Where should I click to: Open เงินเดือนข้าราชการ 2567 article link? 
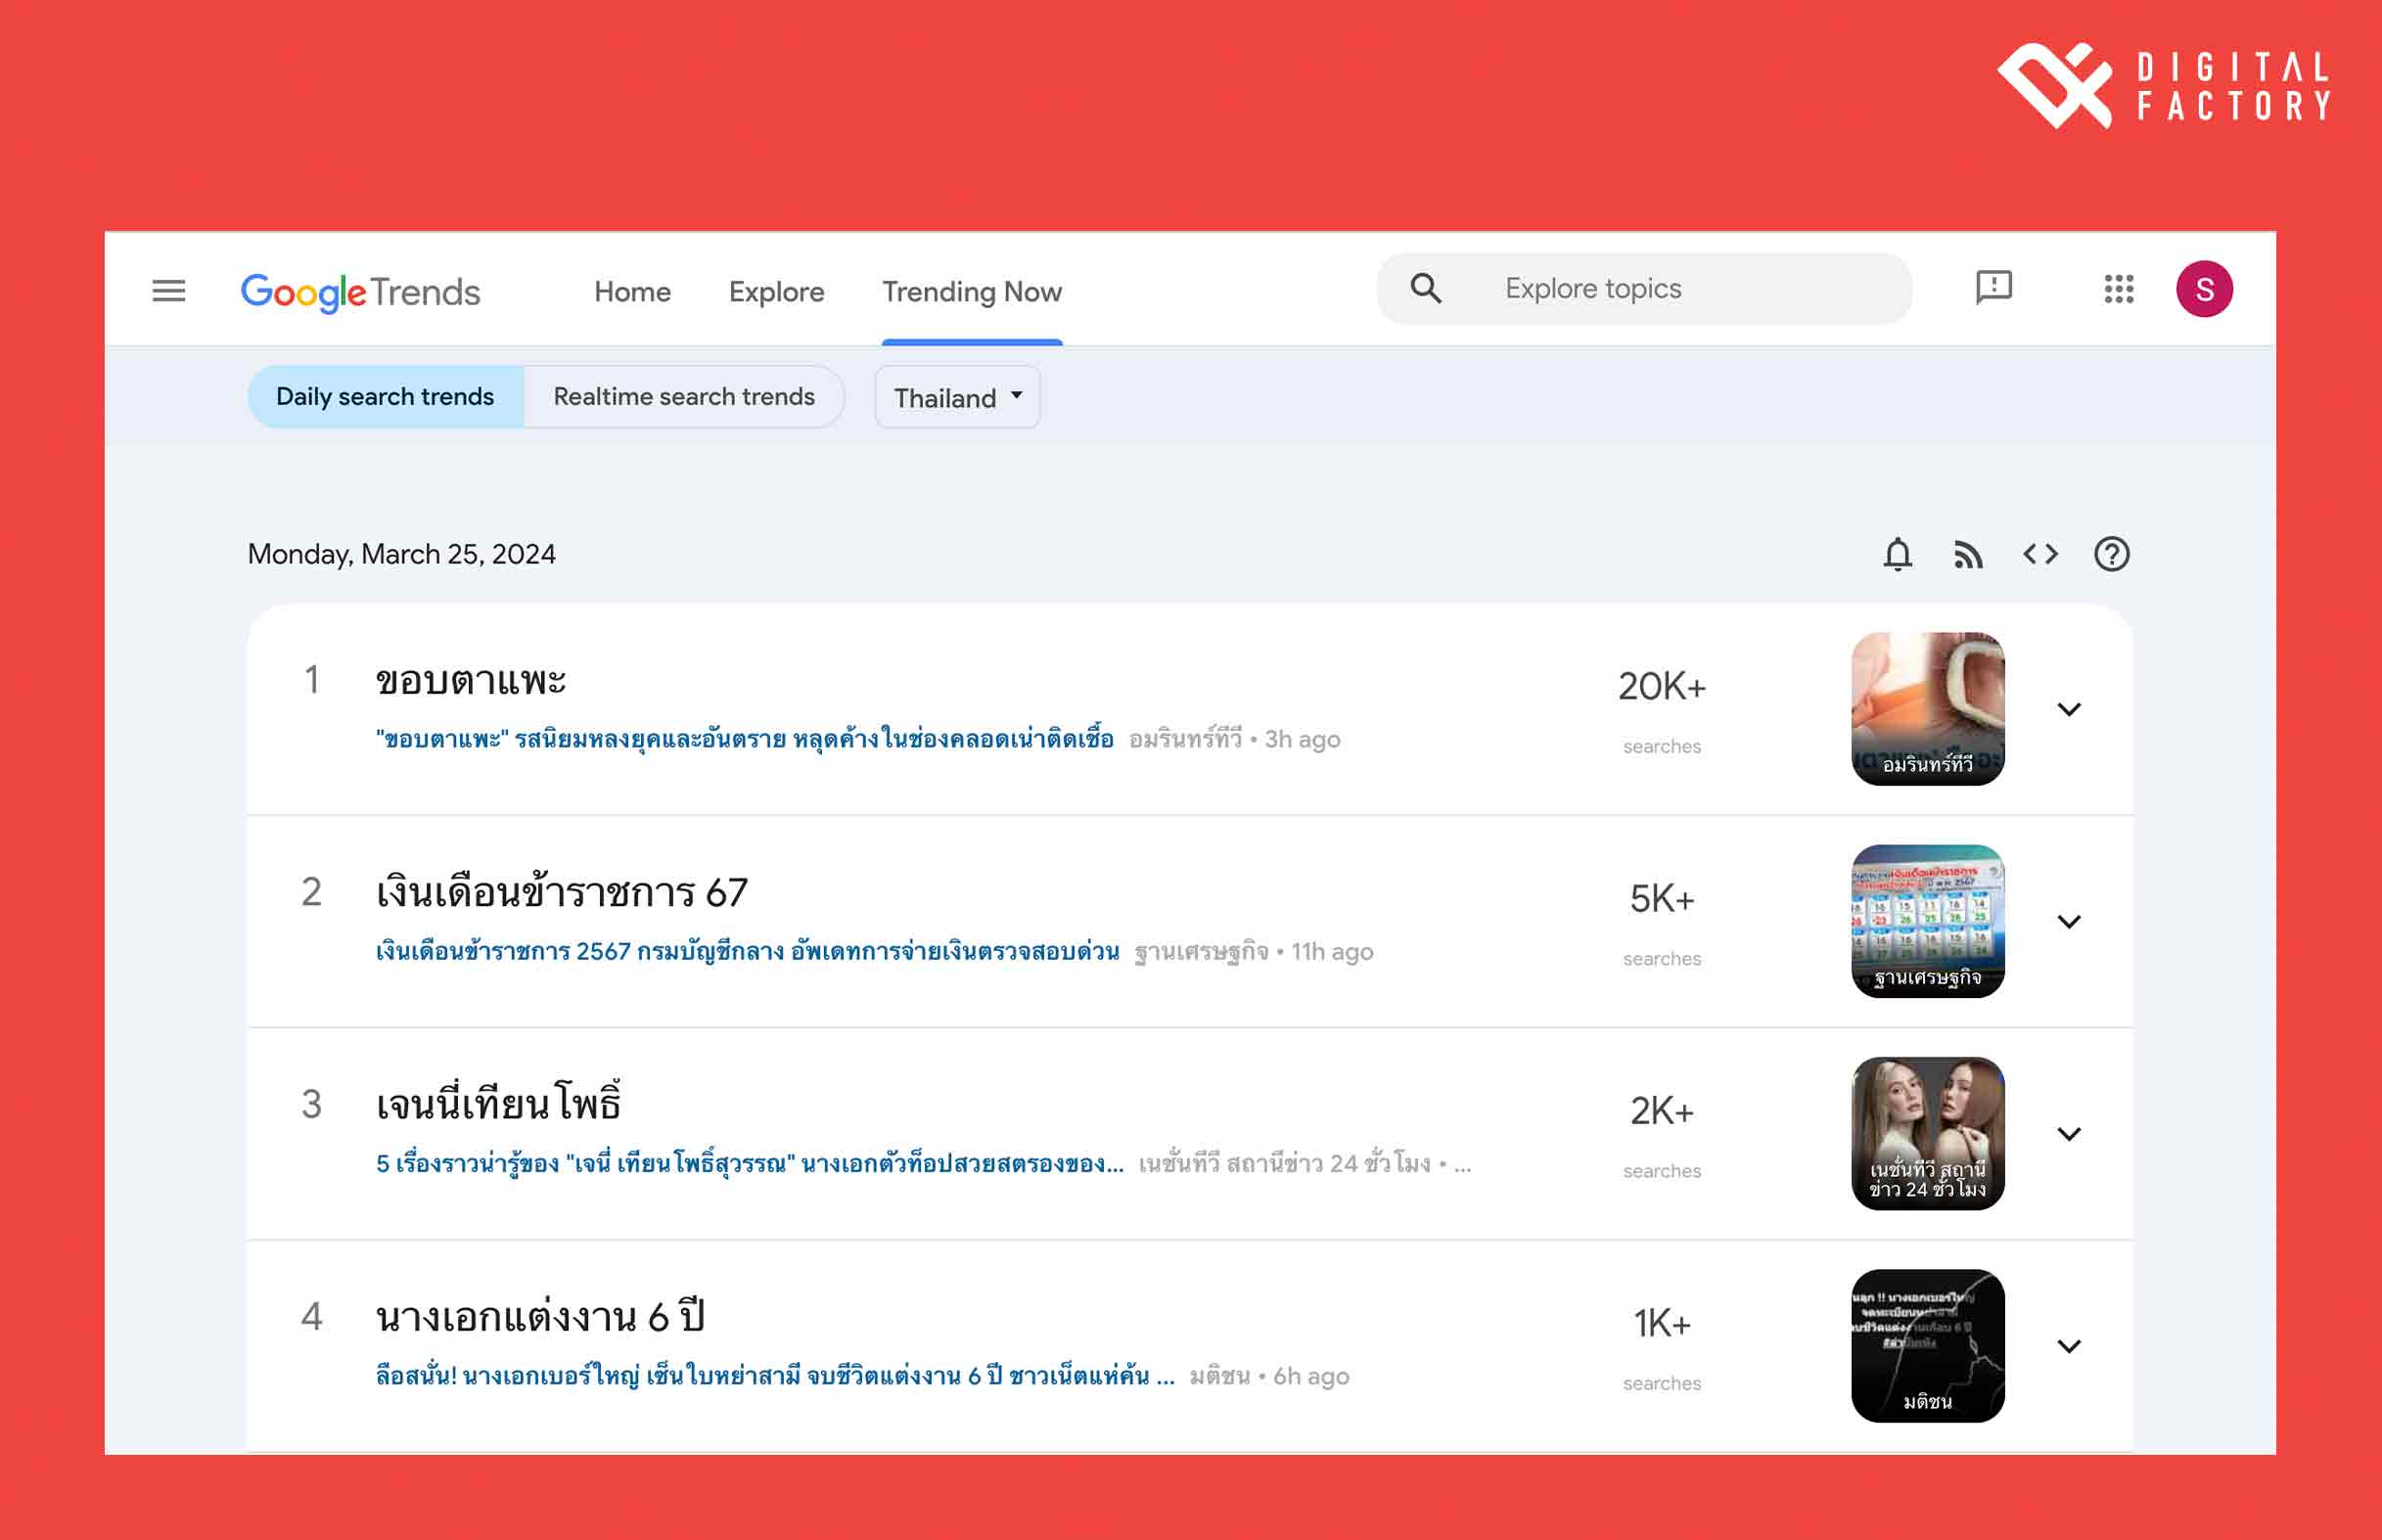coord(747,951)
